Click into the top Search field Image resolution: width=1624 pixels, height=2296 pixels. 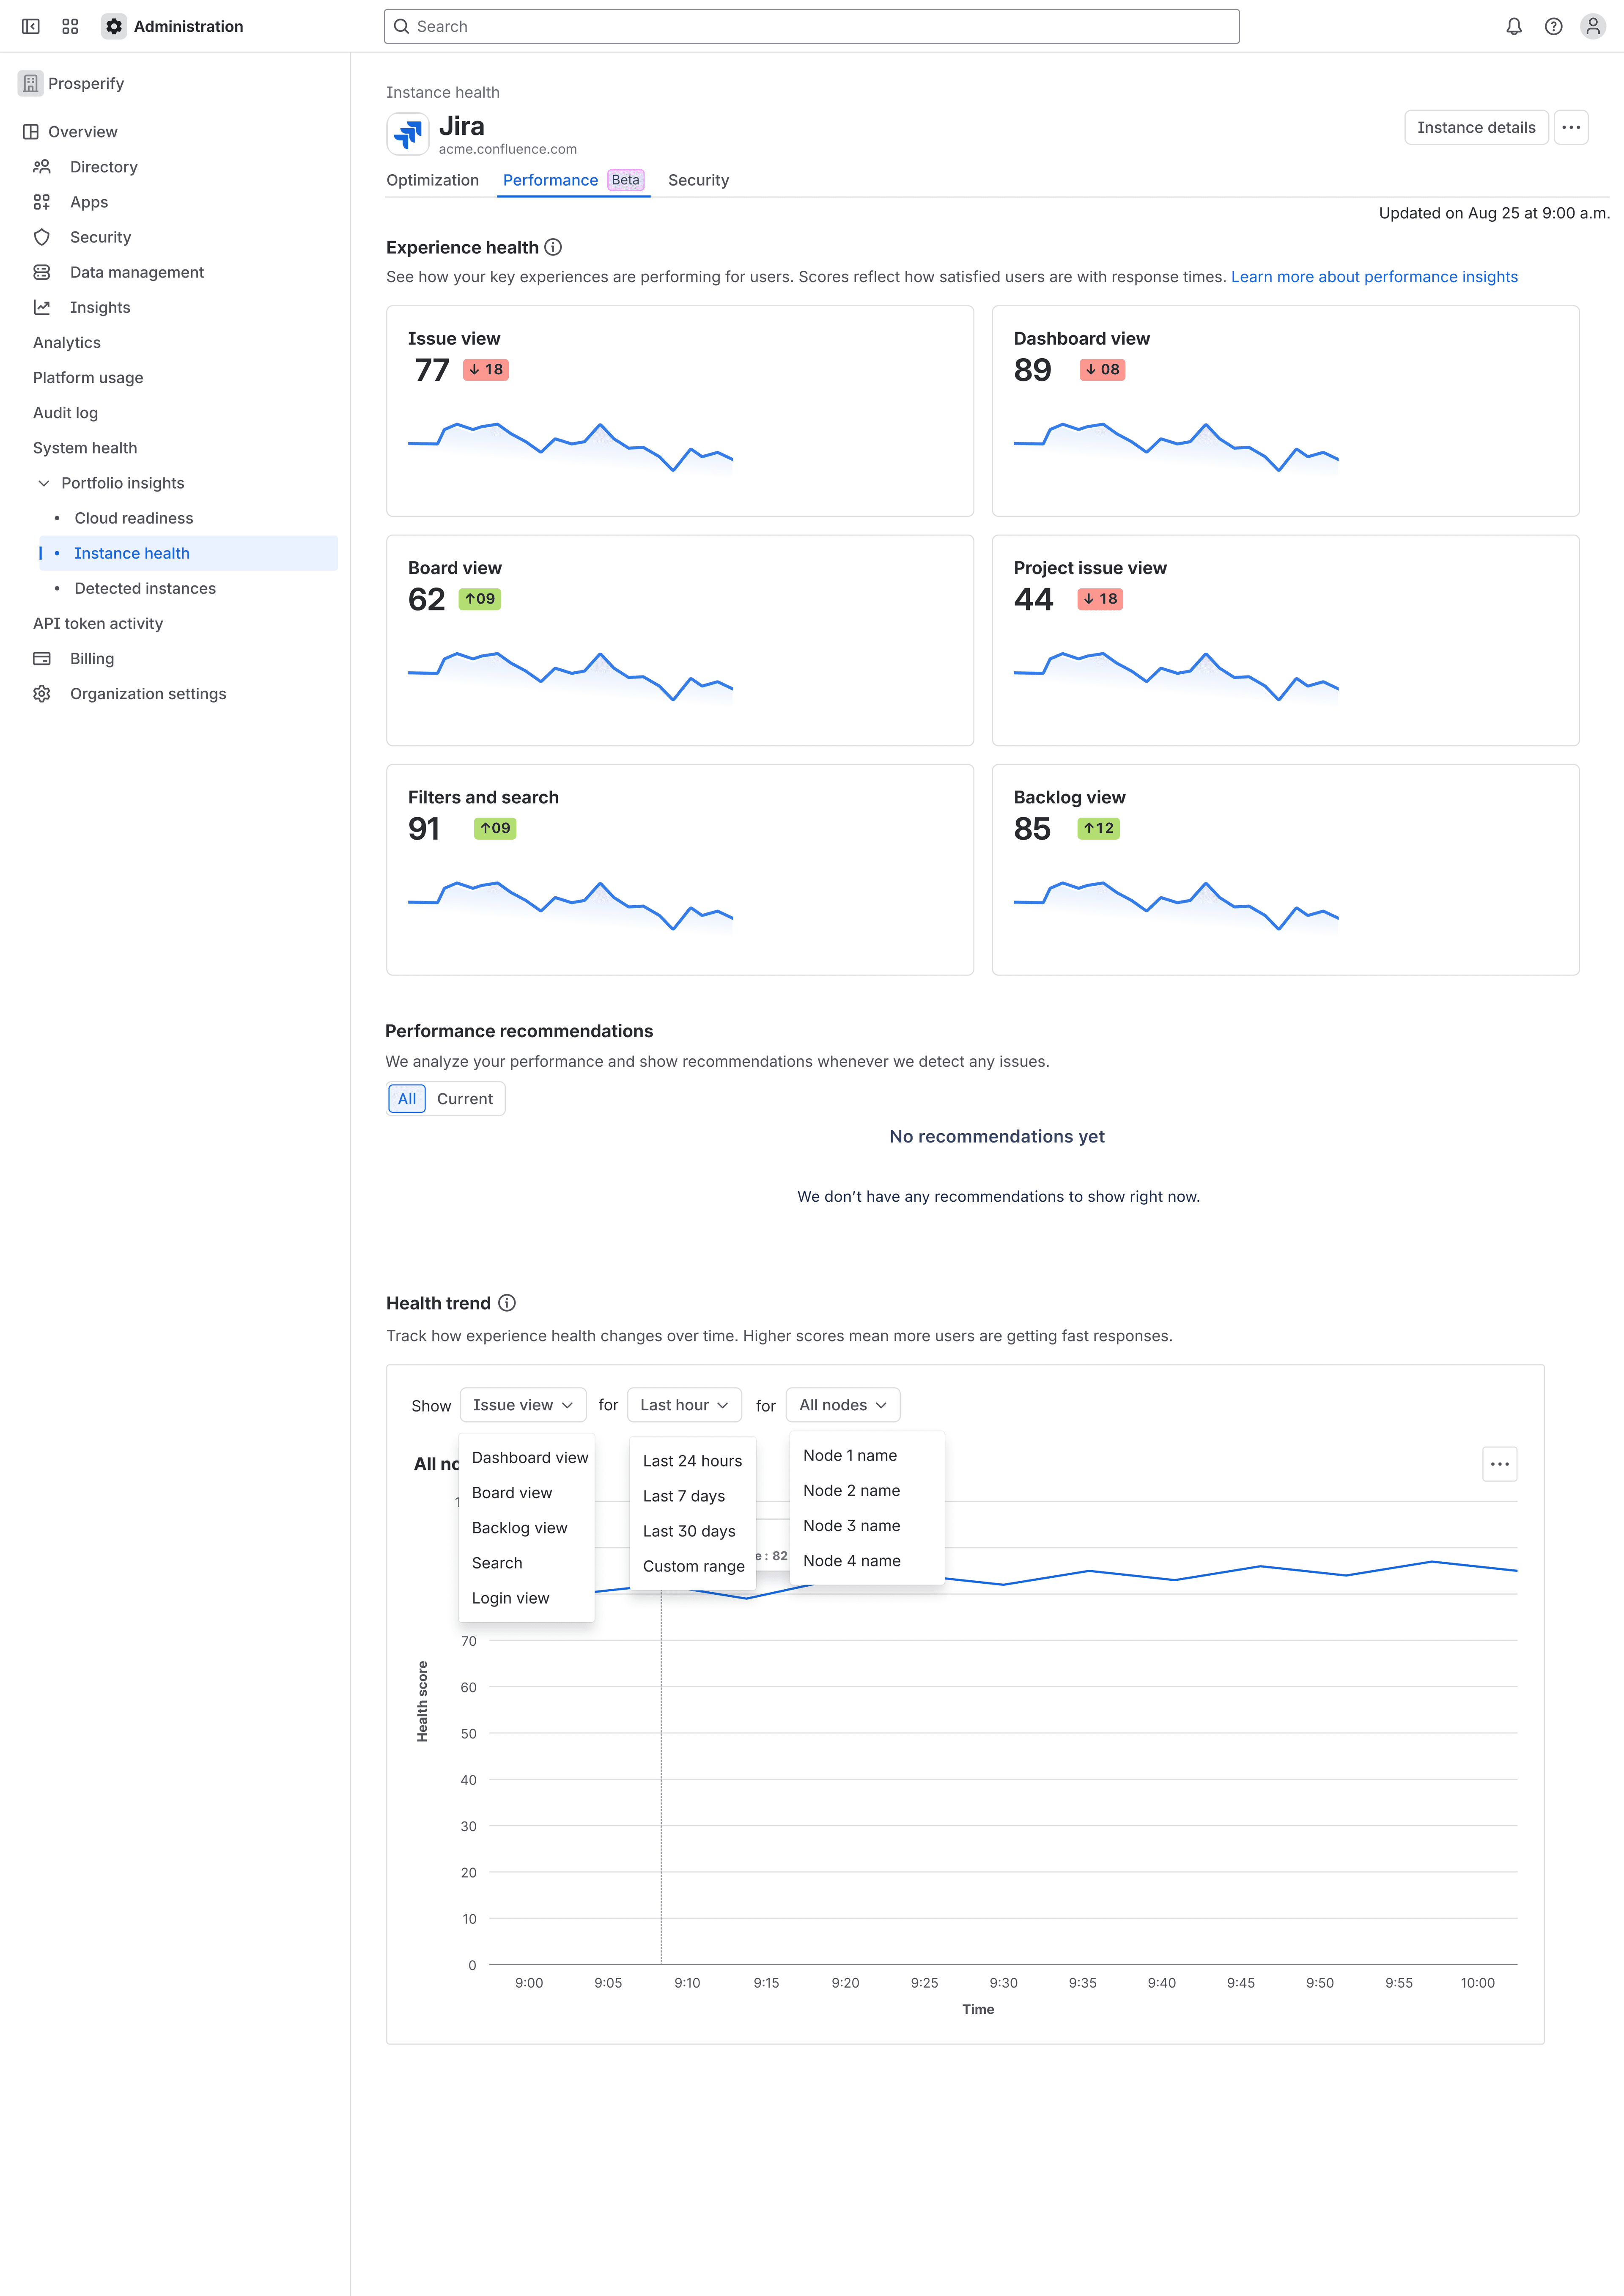pos(812,27)
